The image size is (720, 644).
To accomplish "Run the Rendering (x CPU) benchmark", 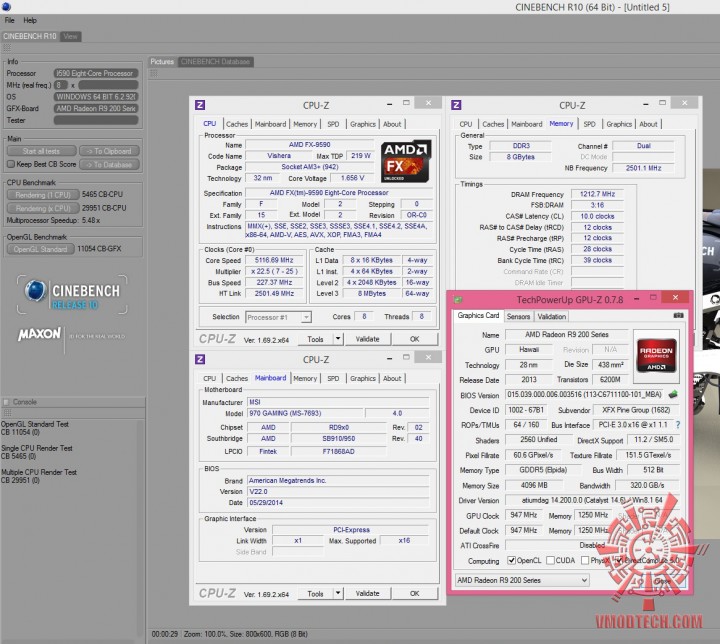I will coord(43,208).
